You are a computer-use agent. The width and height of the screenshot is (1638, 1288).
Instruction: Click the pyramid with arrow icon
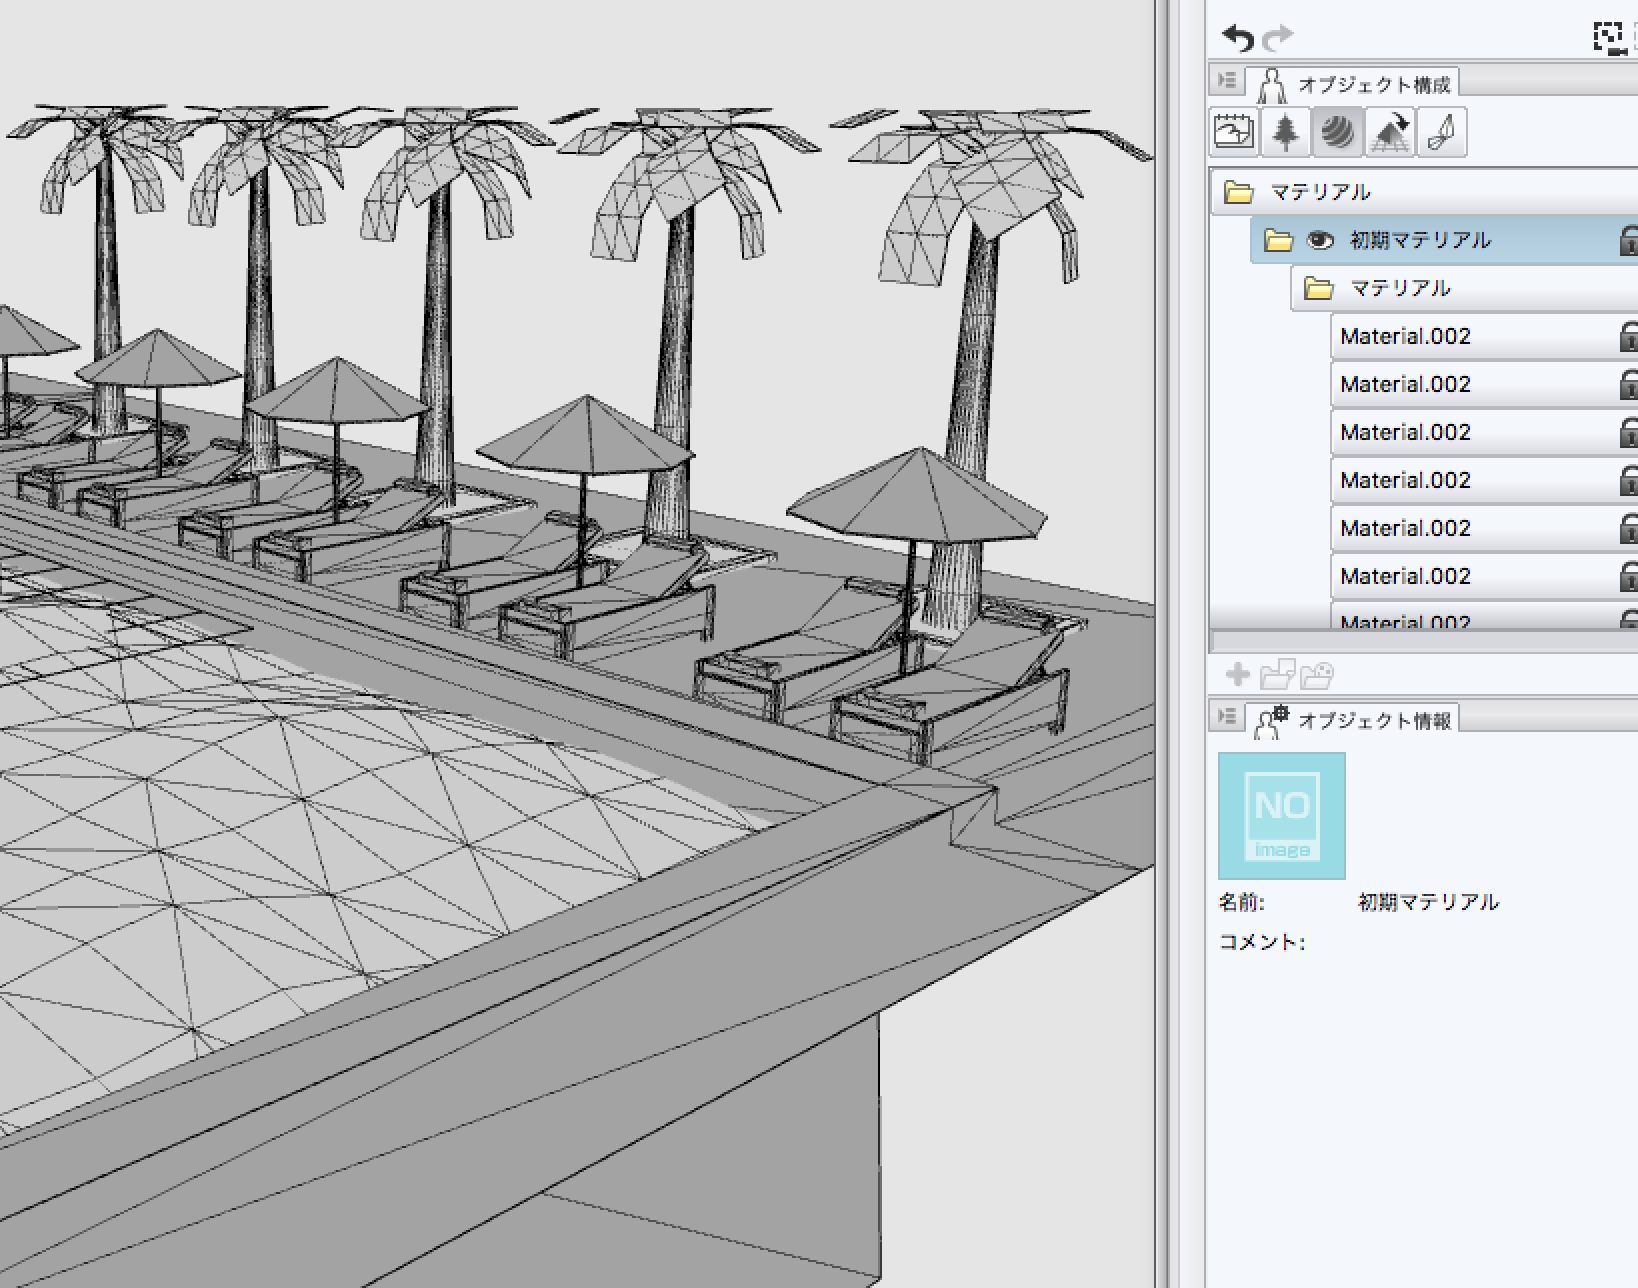click(1390, 132)
